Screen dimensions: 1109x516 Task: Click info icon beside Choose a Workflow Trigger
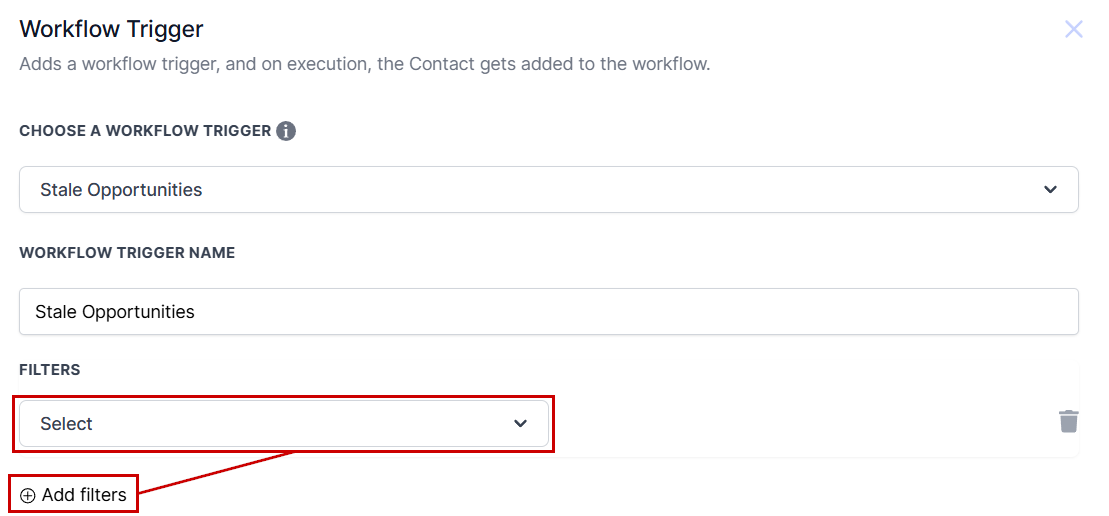(x=286, y=131)
